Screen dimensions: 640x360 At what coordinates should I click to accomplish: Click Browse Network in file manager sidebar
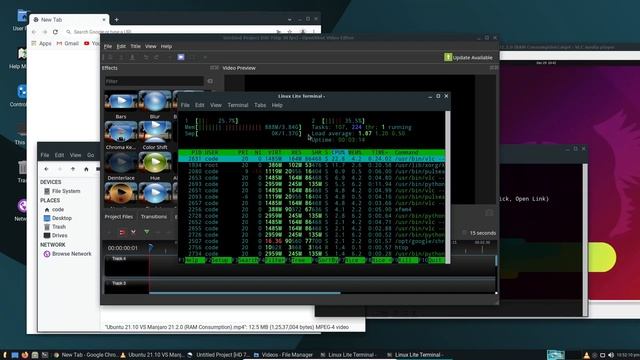(67, 254)
